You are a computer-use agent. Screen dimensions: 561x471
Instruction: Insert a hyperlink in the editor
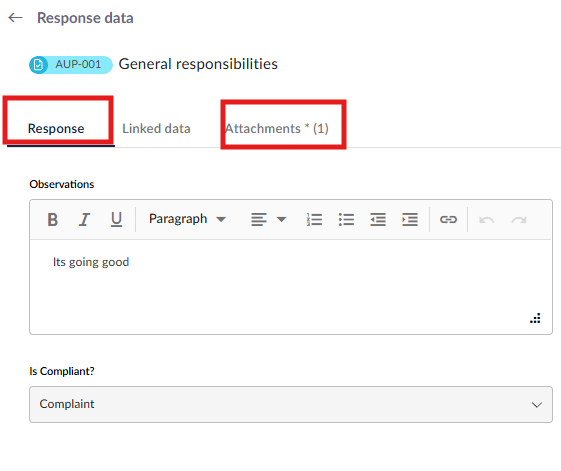pyautogui.click(x=448, y=219)
